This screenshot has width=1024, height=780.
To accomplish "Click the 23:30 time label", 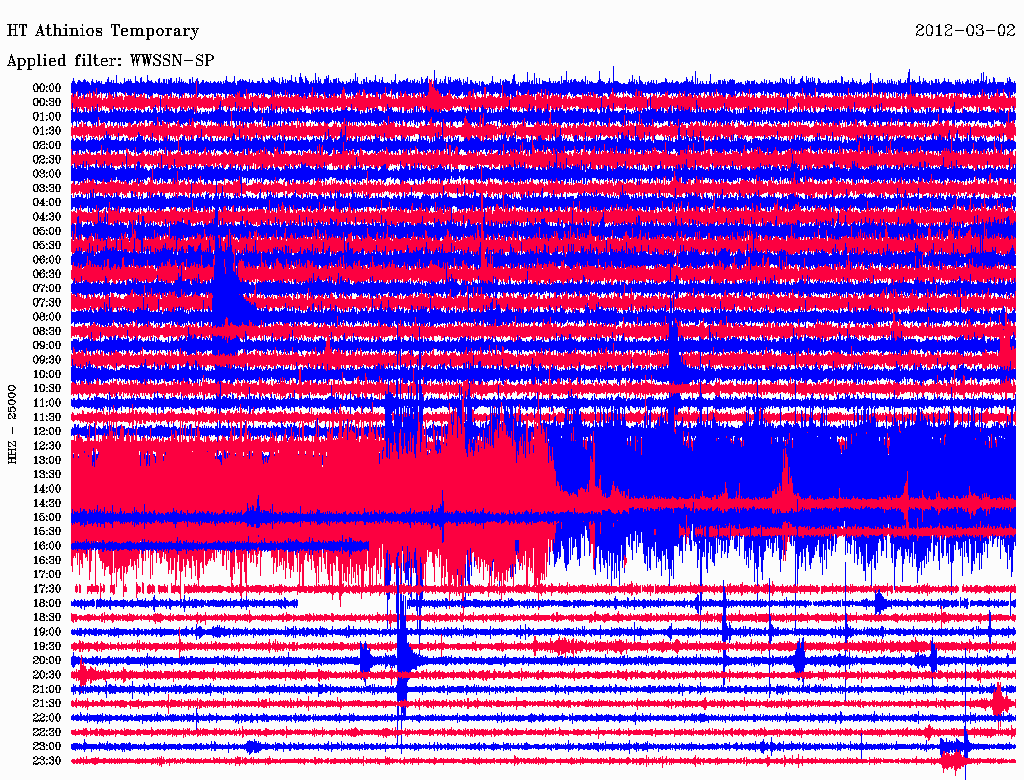I will pyautogui.click(x=47, y=761).
